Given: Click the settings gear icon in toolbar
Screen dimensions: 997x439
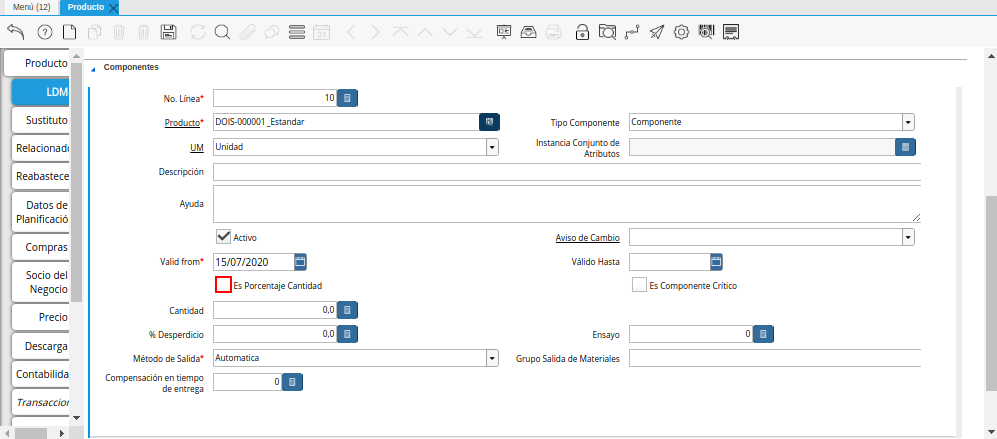Looking at the screenshot, I should click(x=681, y=32).
